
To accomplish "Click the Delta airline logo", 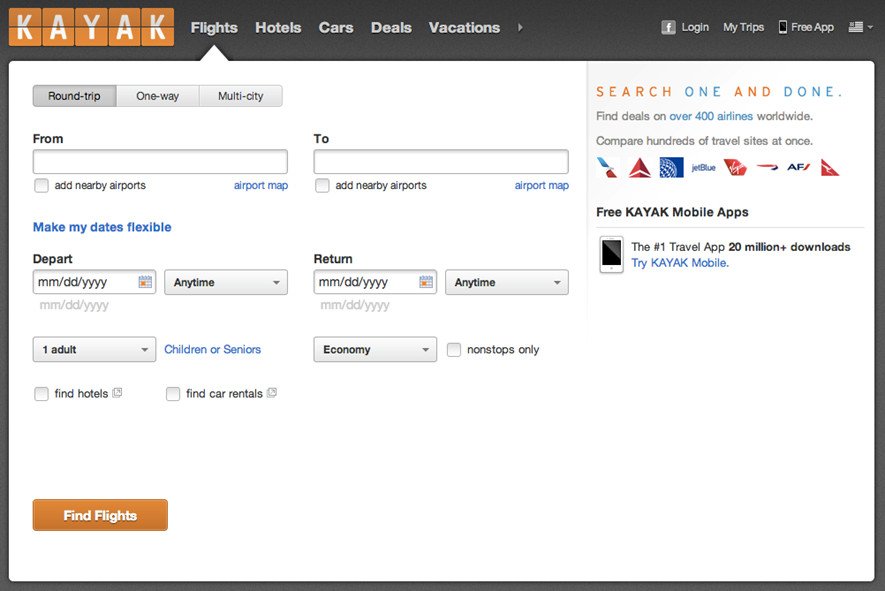I will pyautogui.click(x=639, y=168).
